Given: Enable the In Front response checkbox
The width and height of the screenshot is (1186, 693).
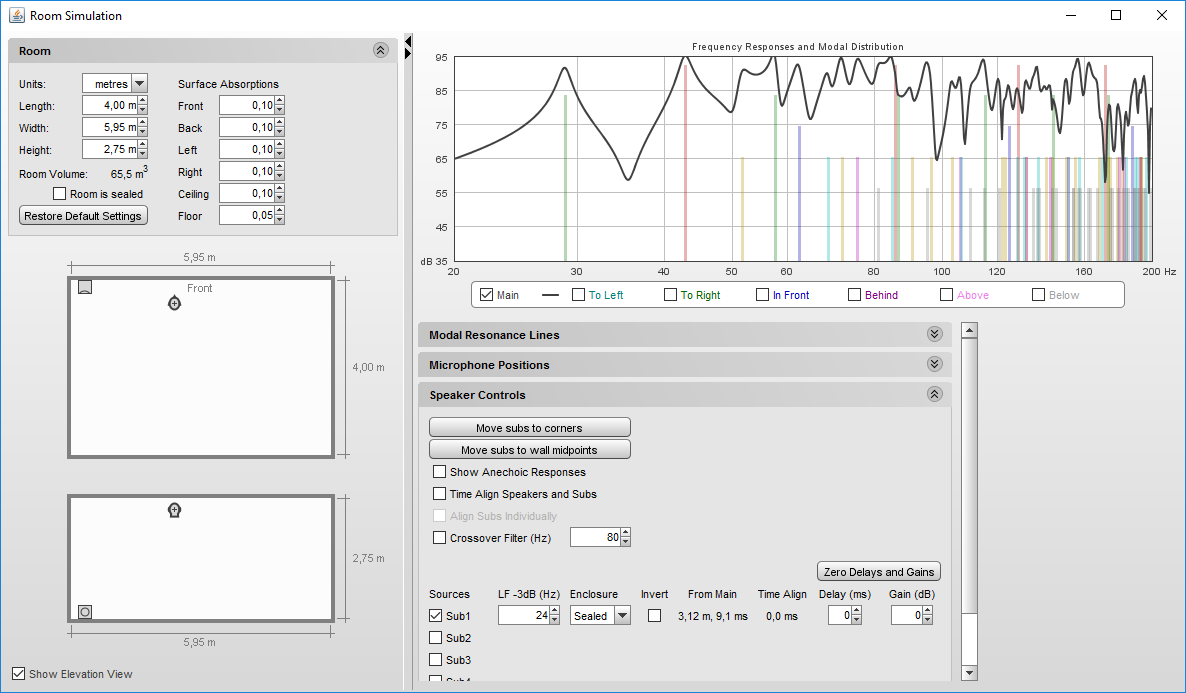Looking at the screenshot, I should tap(762, 294).
